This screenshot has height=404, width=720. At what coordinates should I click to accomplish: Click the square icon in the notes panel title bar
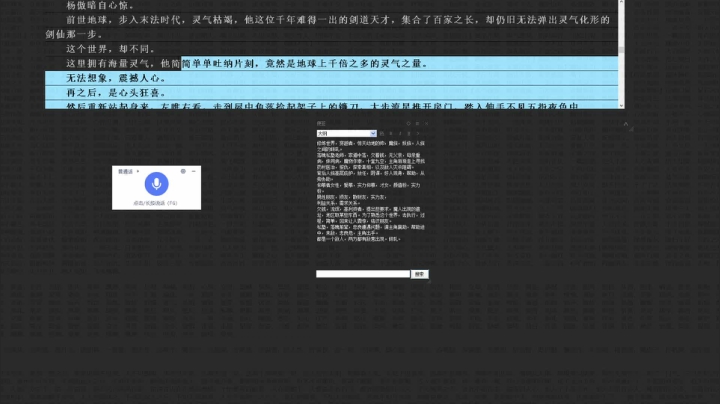417,123
